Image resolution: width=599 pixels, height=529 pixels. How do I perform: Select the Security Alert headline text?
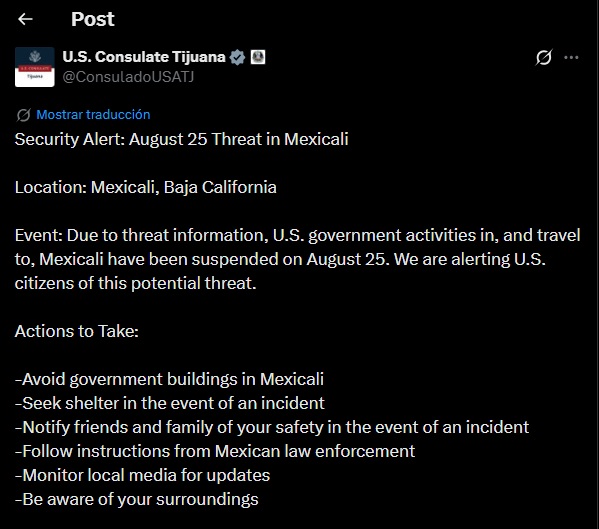(181, 139)
